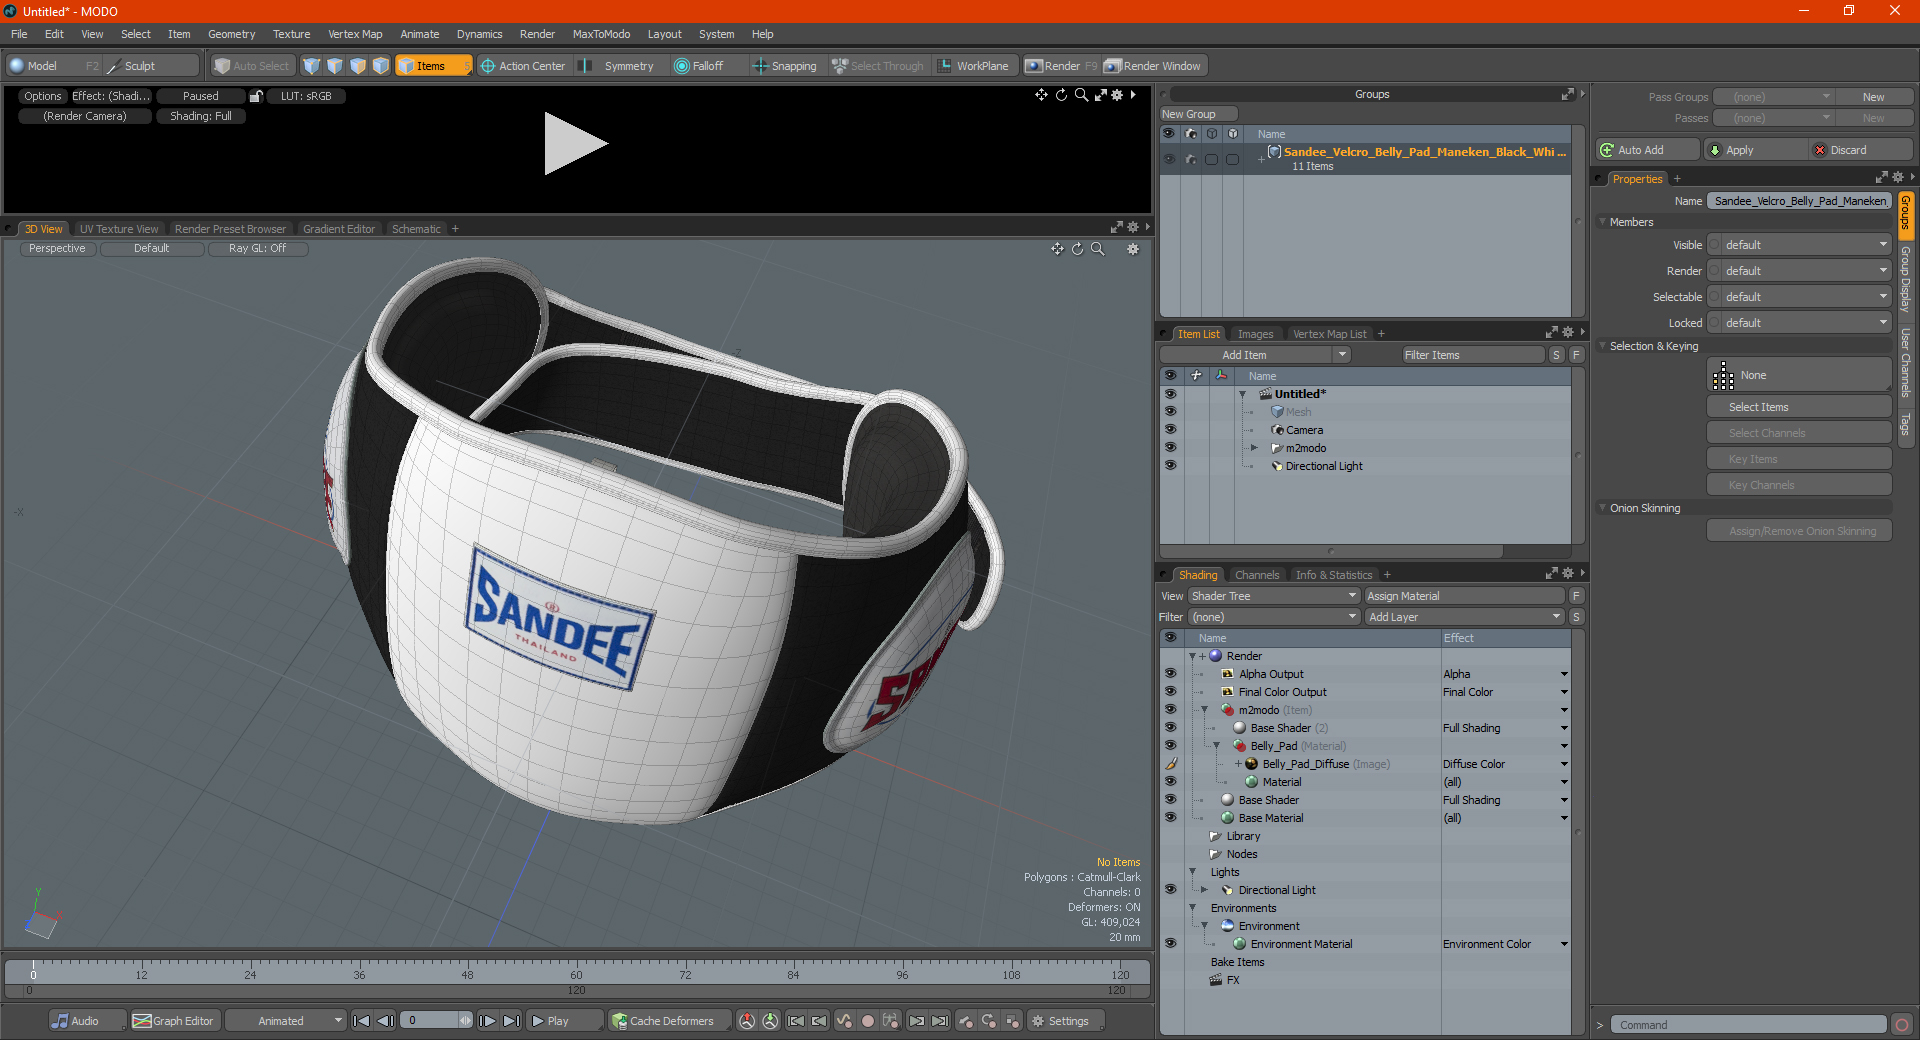
Task: Toggle visibility of m2modo item
Action: (x=1170, y=448)
